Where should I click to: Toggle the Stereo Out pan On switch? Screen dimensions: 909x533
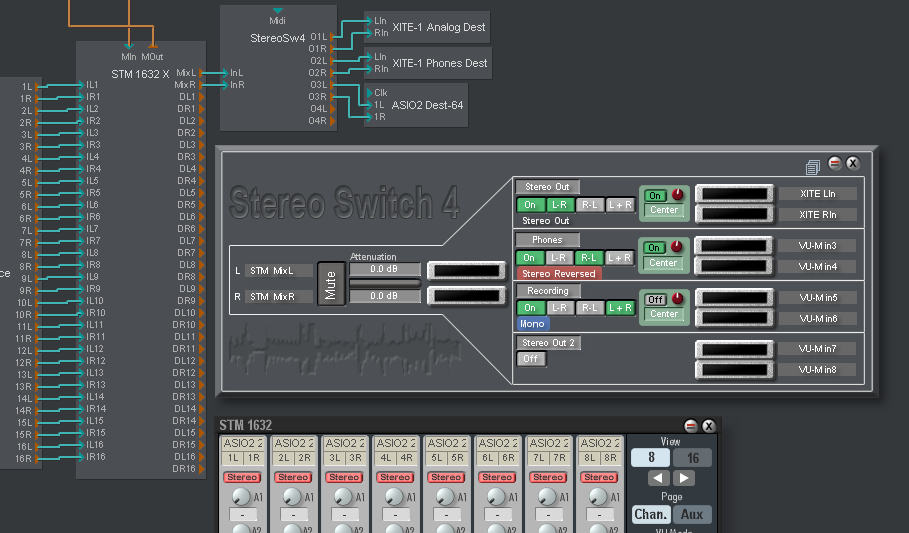coord(655,196)
